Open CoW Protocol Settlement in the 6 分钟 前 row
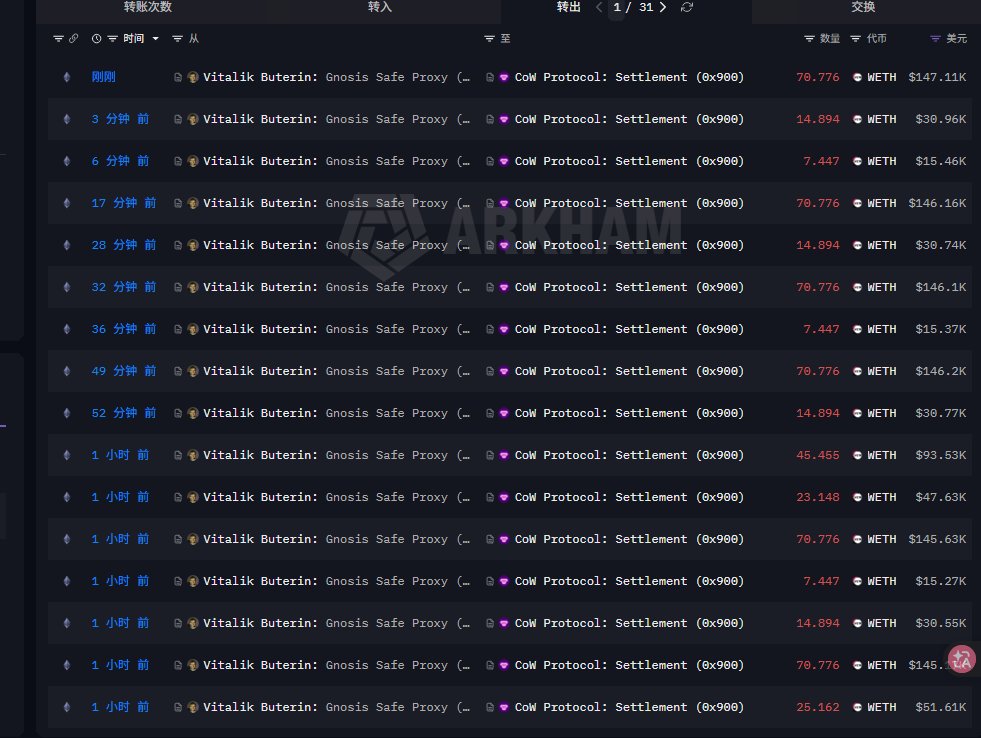981x738 pixels. coord(629,161)
